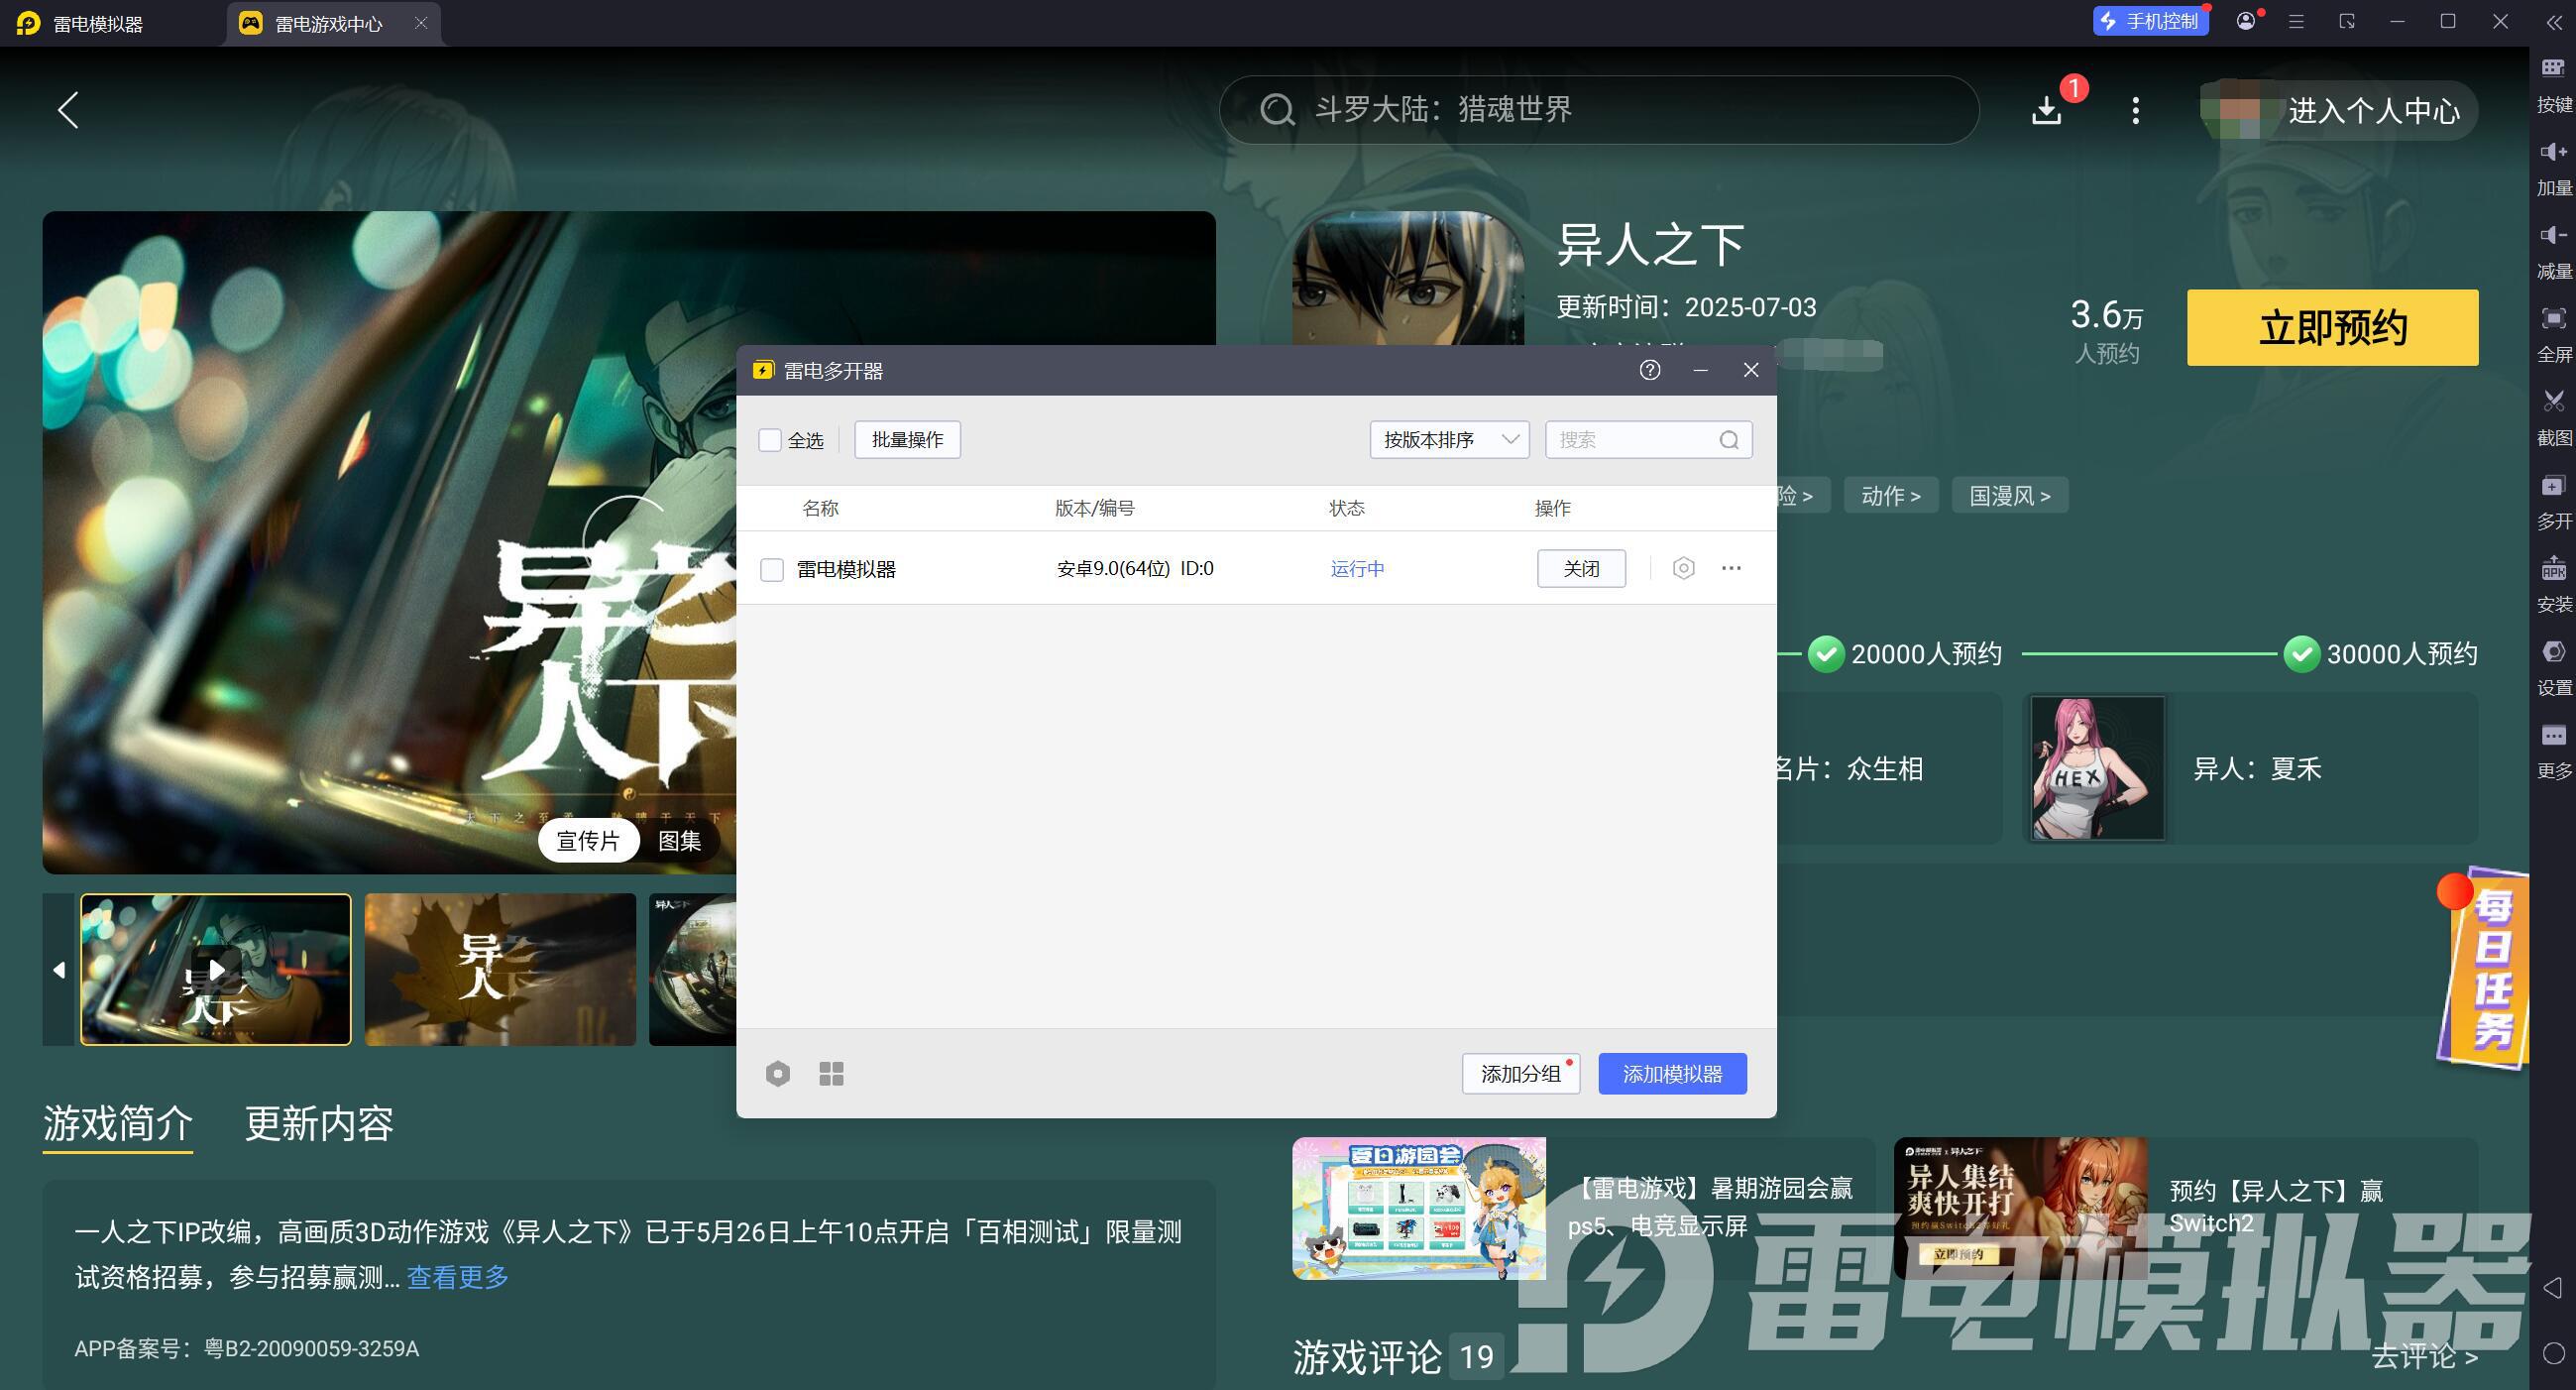2576x1390 pixels.
Task: Open the 手机控制 phone control toggle
Action: [x=2150, y=21]
